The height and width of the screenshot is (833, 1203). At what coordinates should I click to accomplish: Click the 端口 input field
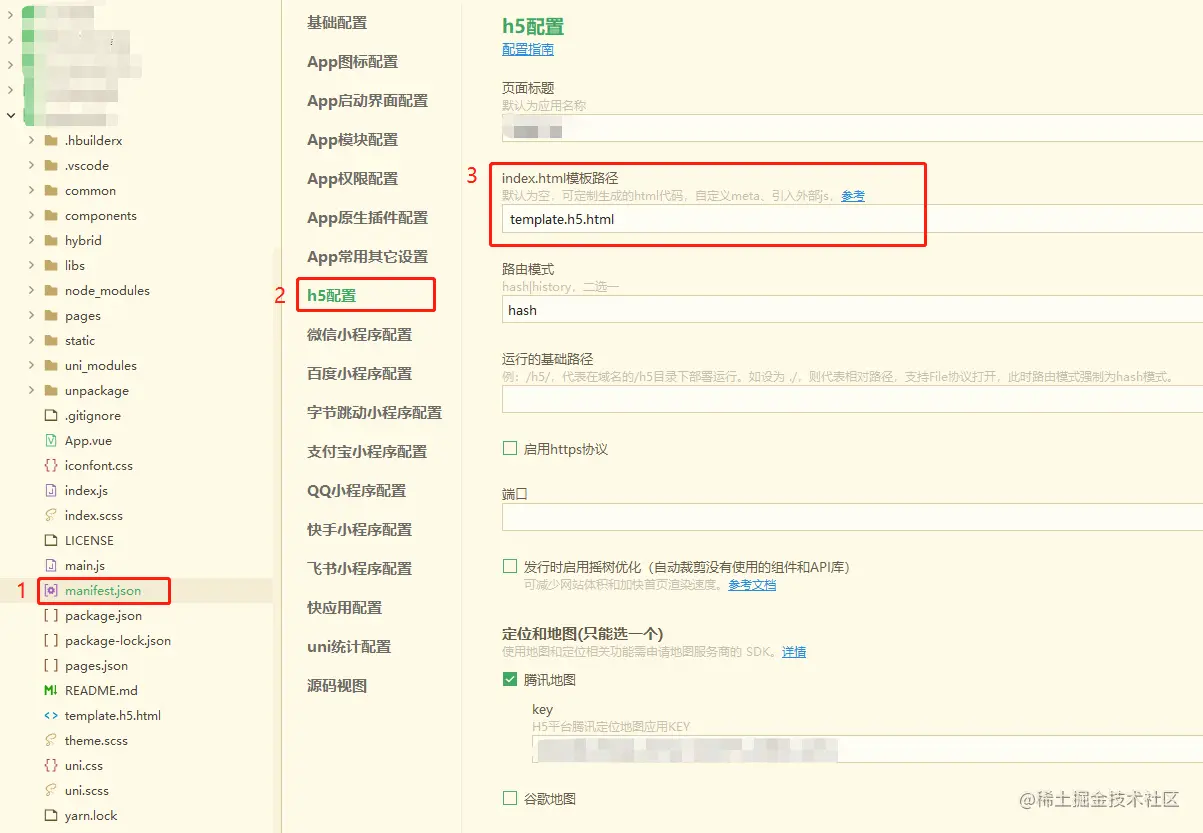(x=852, y=517)
